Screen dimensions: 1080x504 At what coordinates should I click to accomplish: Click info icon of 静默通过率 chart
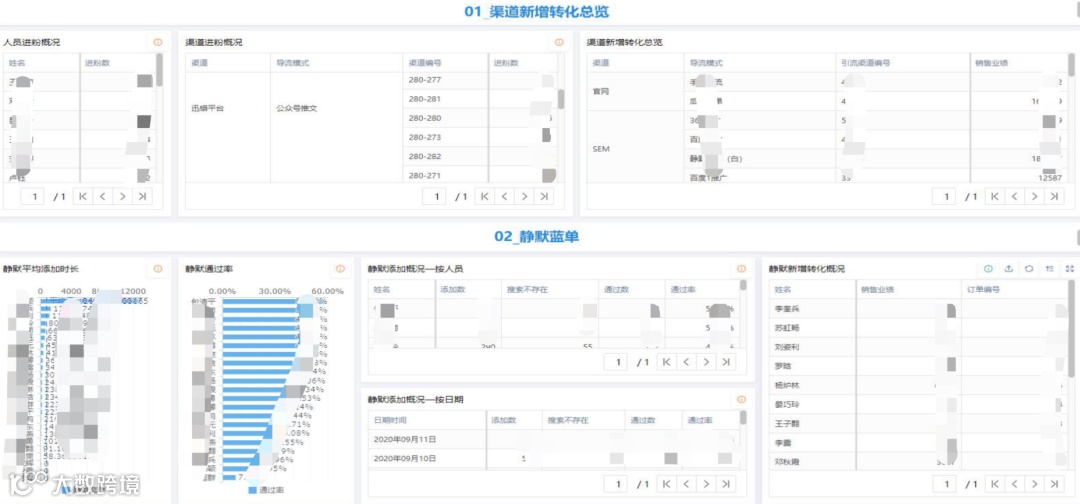[x=340, y=269]
